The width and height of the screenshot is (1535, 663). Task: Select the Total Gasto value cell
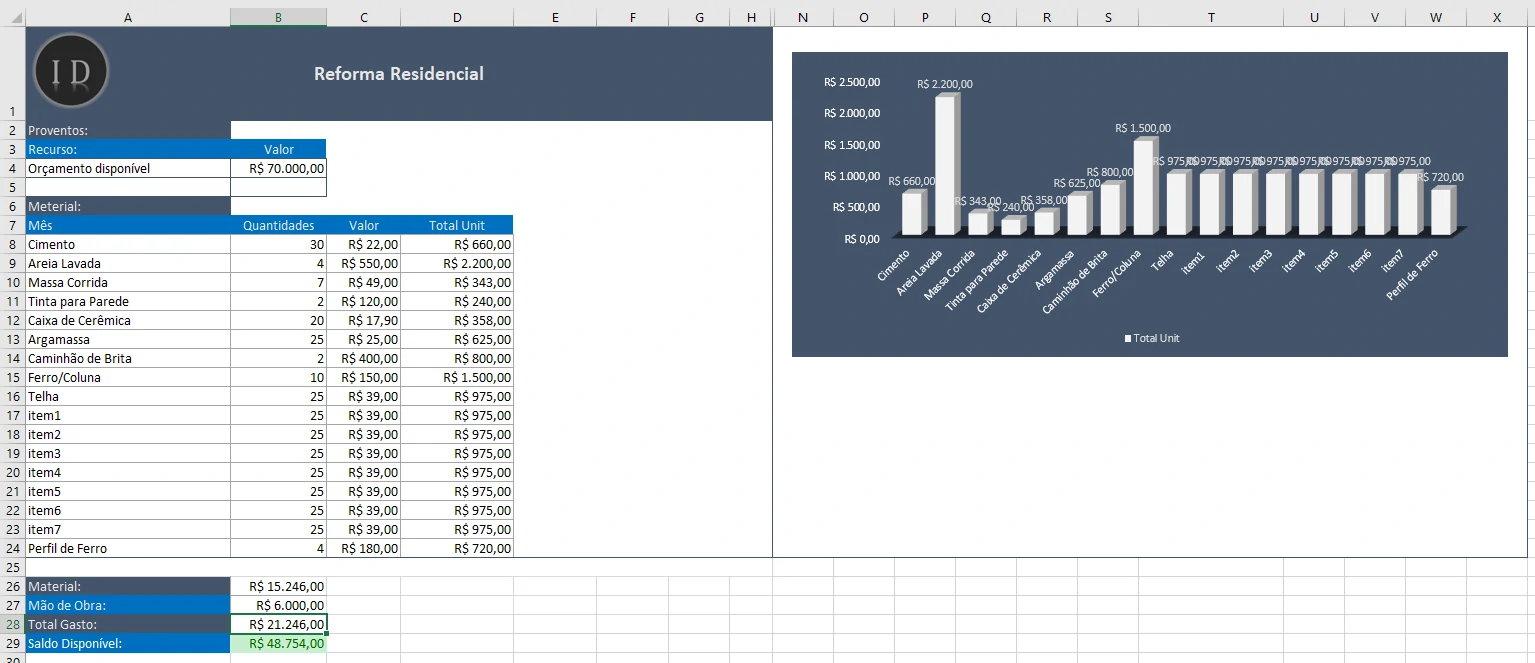(278, 625)
